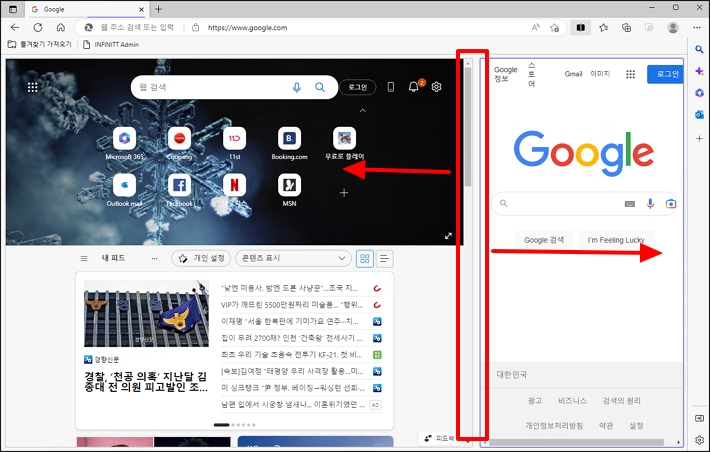
Task: Open the mobile phone icon on new tab page
Action: pyautogui.click(x=391, y=87)
